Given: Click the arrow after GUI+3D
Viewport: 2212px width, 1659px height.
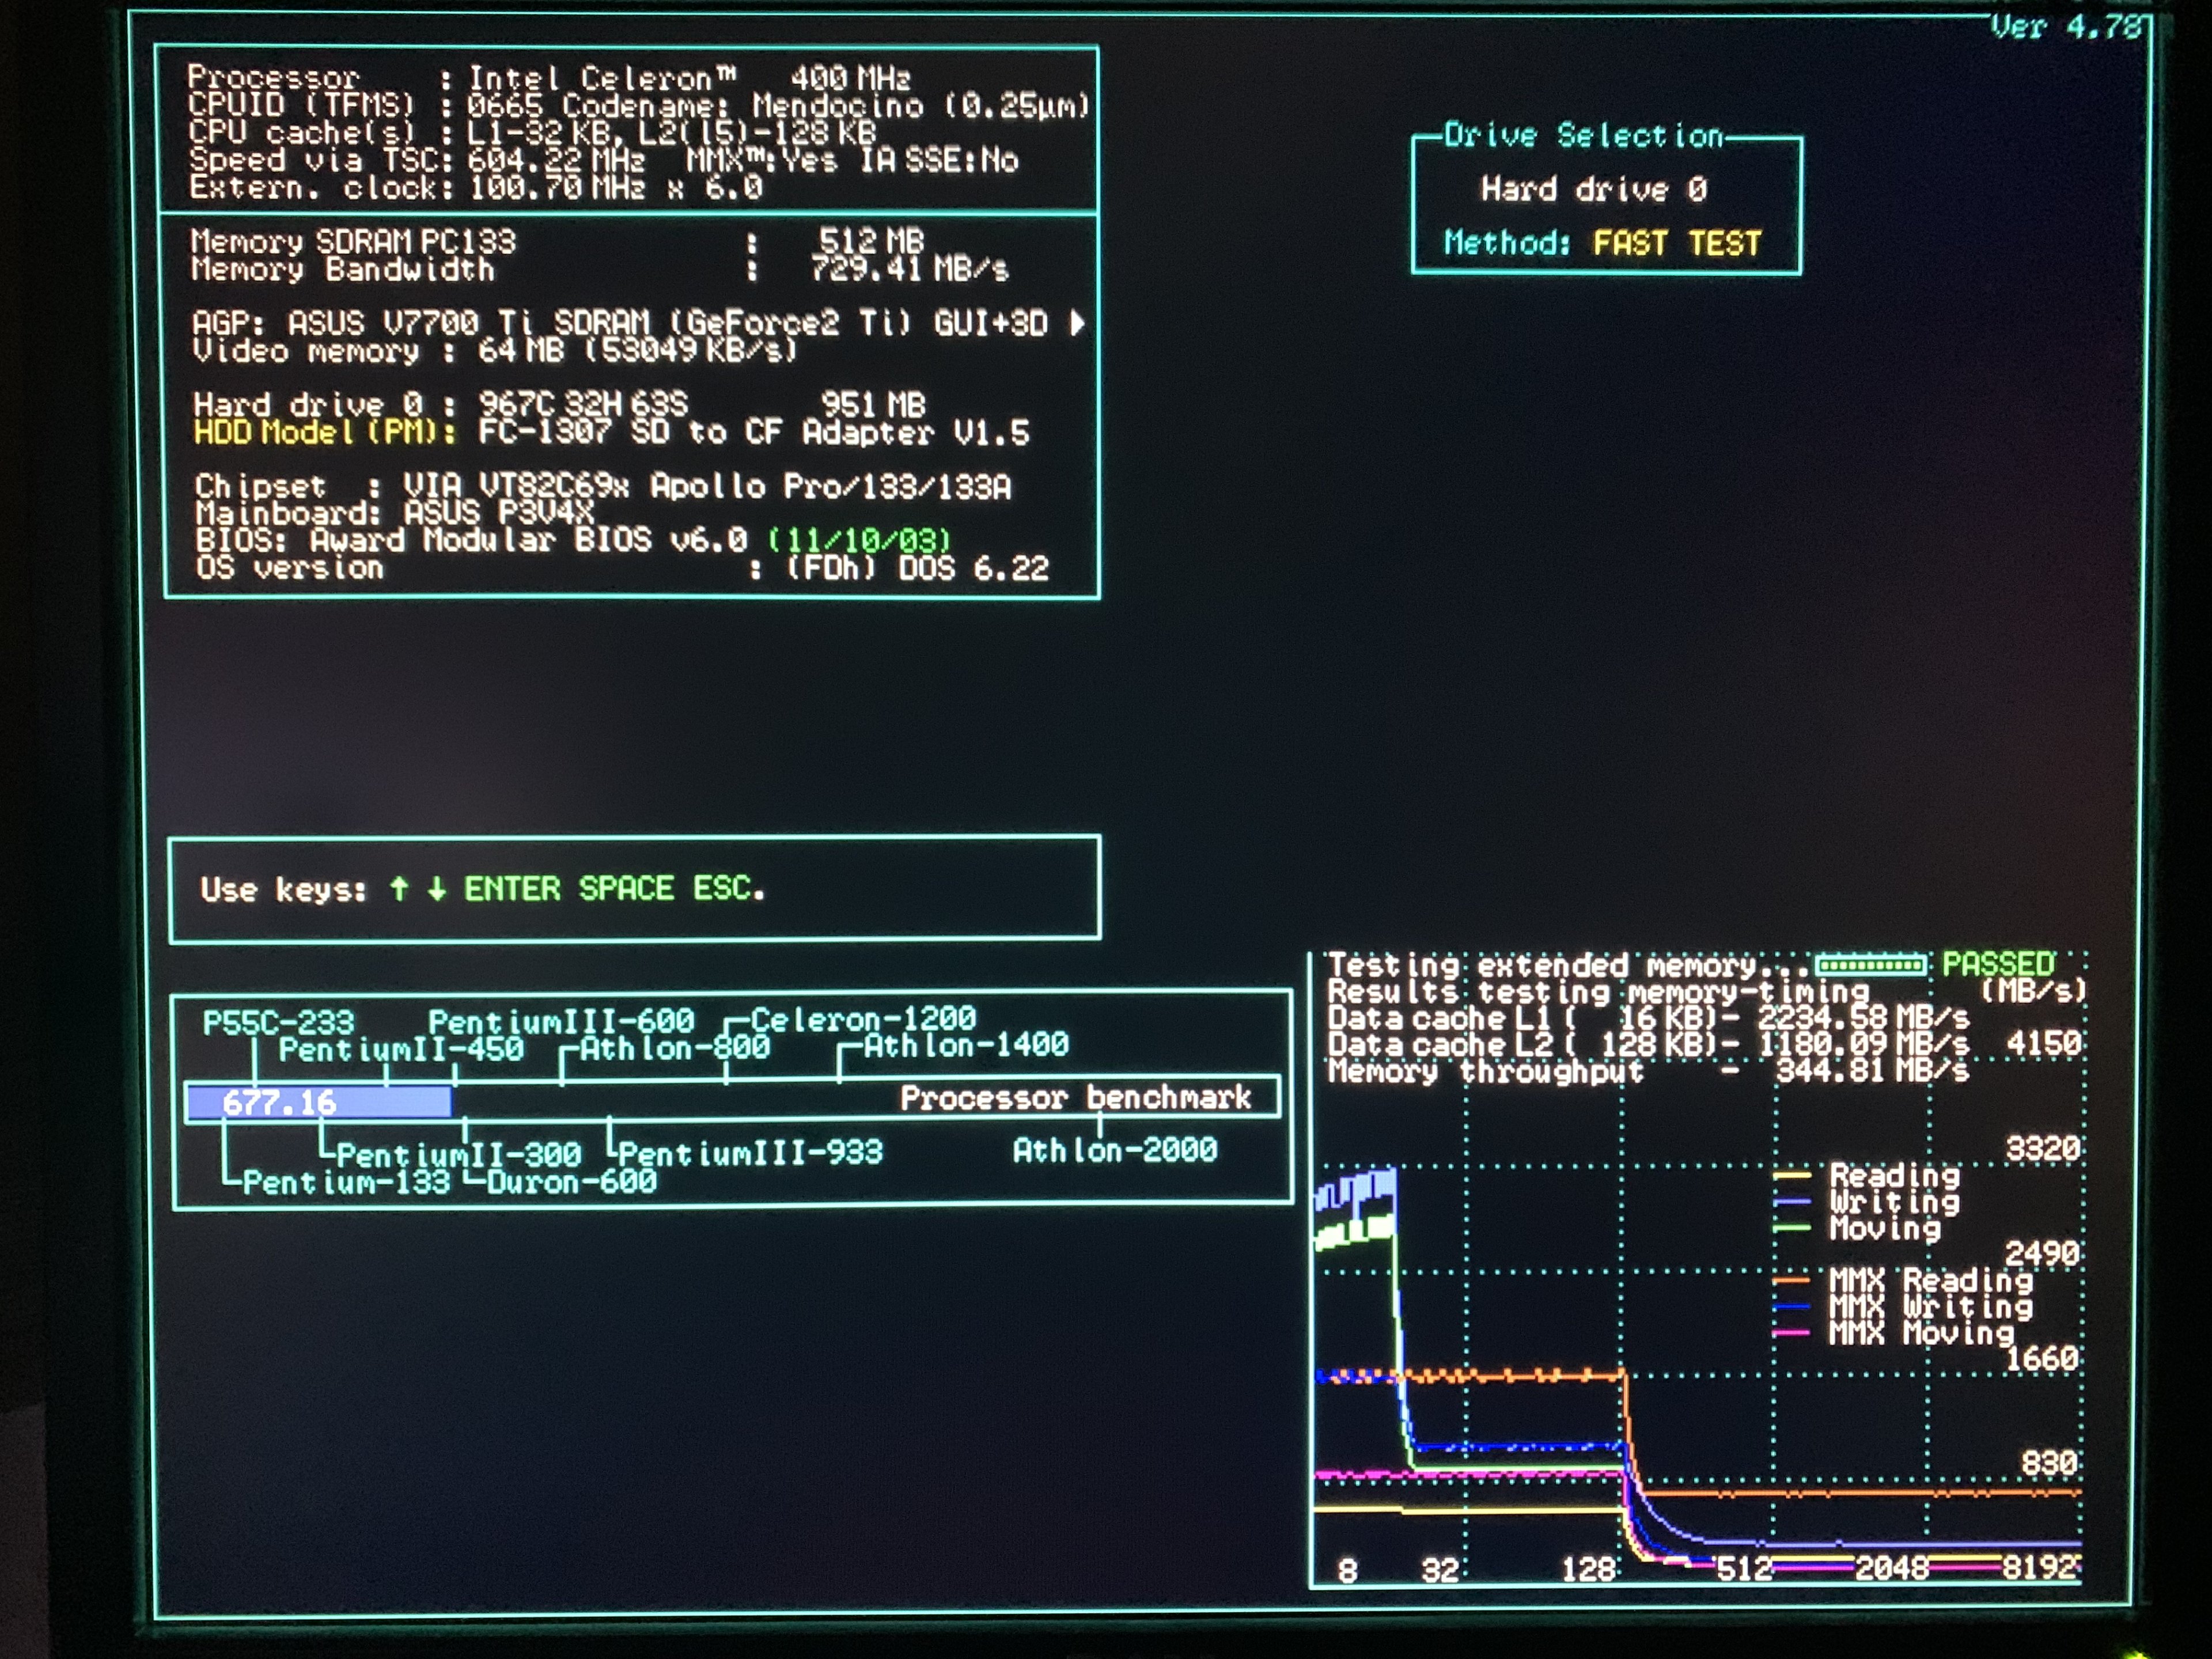Looking at the screenshot, I should pos(1077,323).
